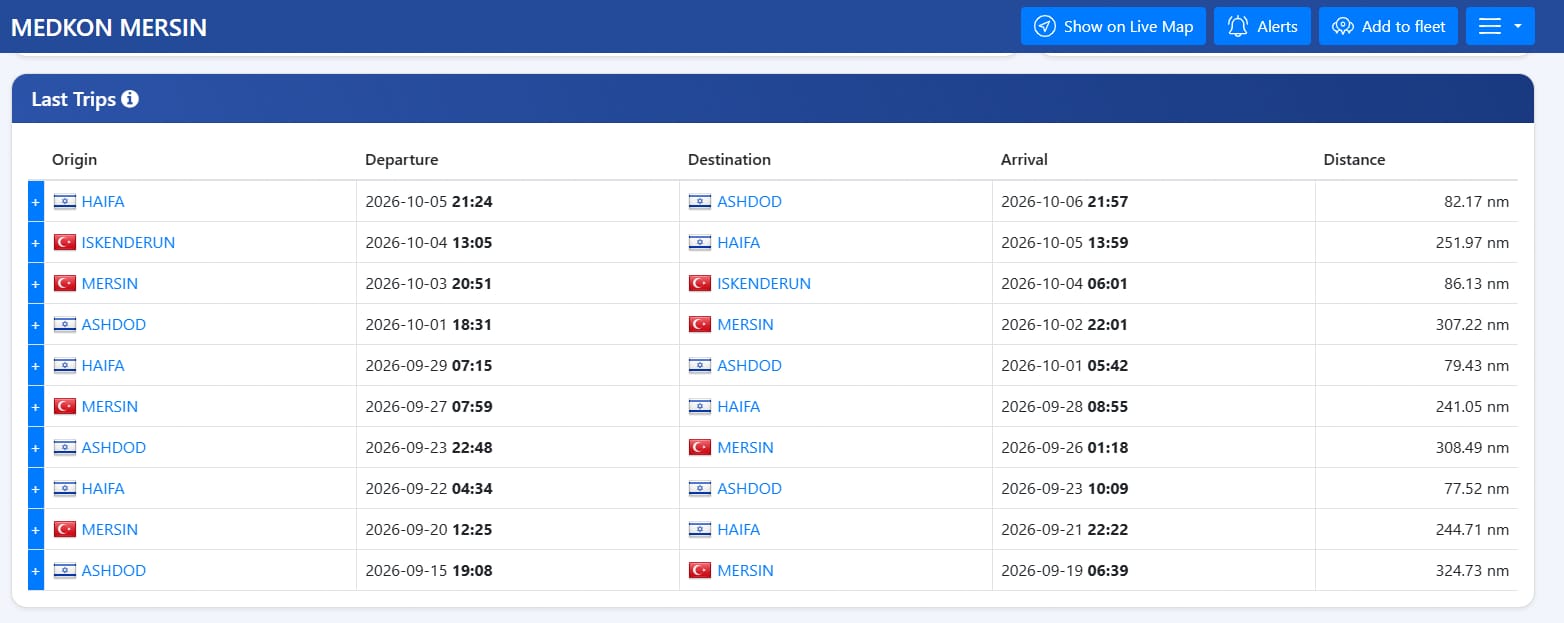The width and height of the screenshot is (1564, 623).
Task: Open ASHDOD destination link in the 77.52 nm trip
Action: click(x=749, y=489)
